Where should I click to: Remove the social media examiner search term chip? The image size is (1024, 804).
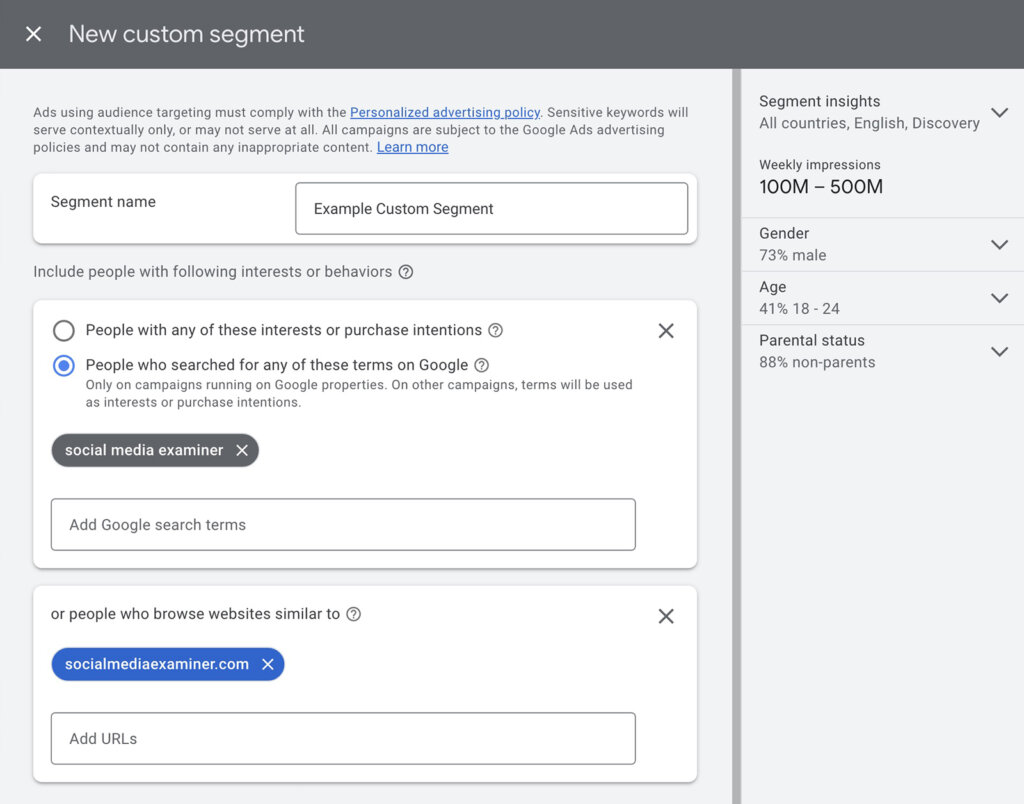click(242, 450)
